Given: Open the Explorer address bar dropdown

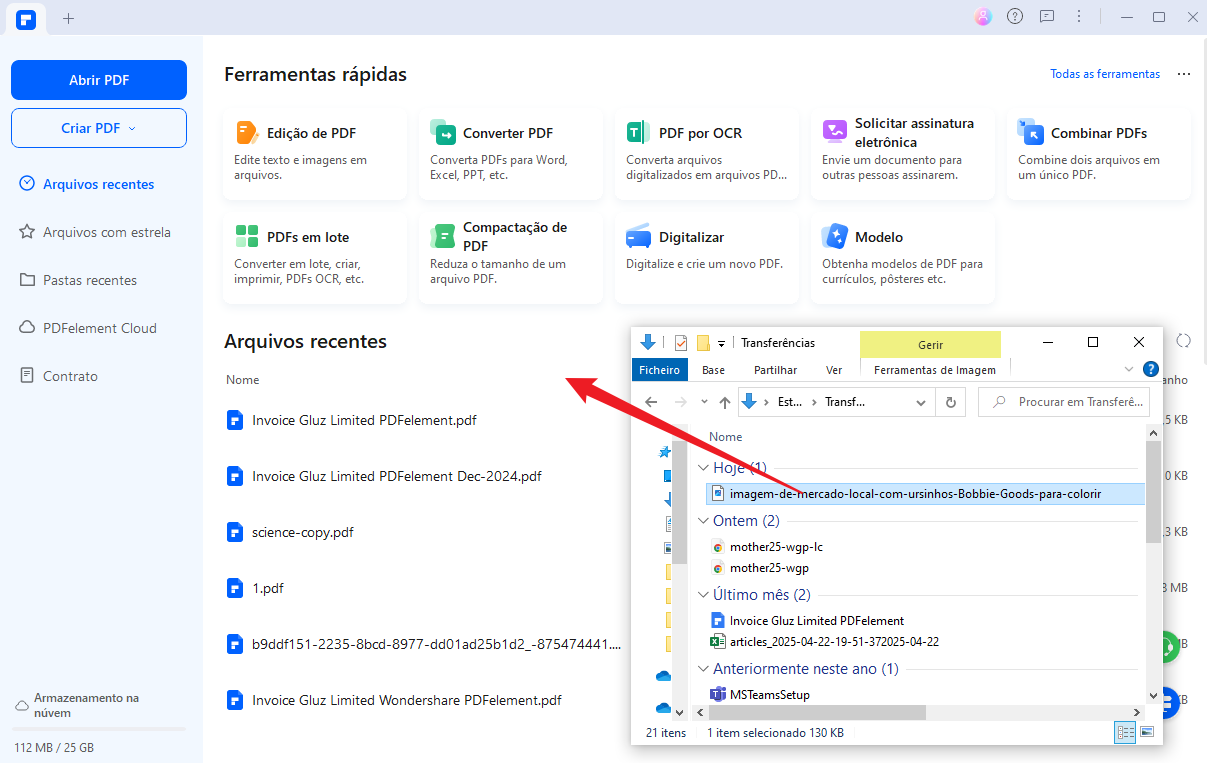Looking at the screenshot, I should tap(922, 402).
